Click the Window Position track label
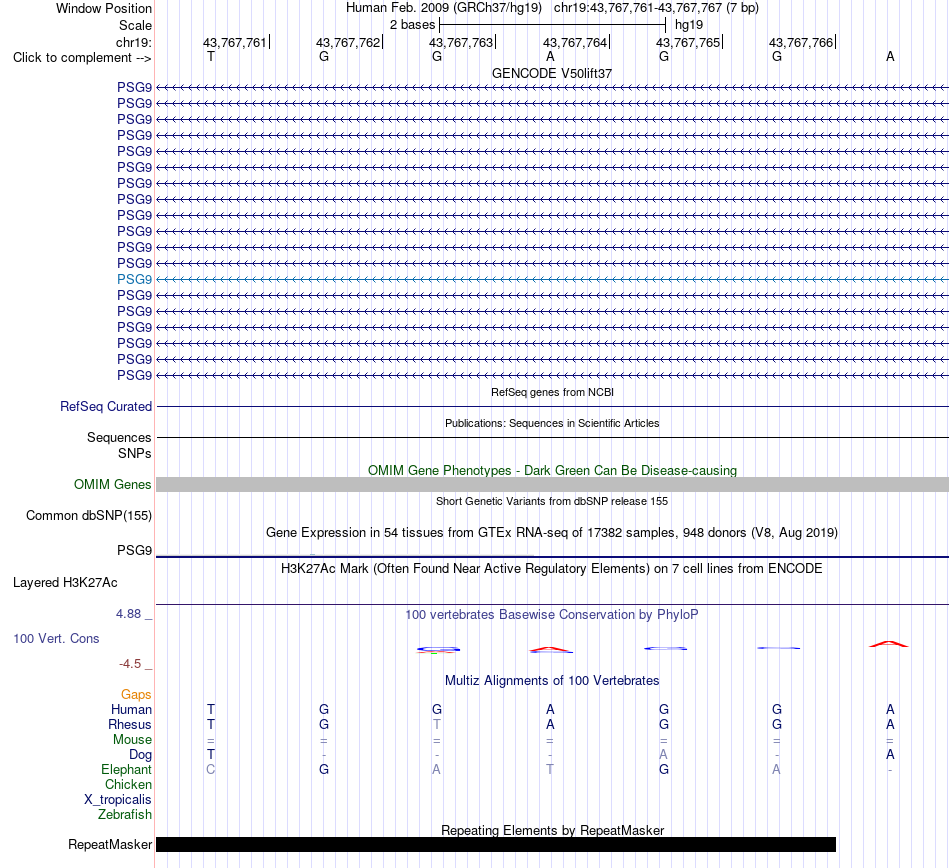The height and width of the screenshot is (868, 950). (104, 8)
